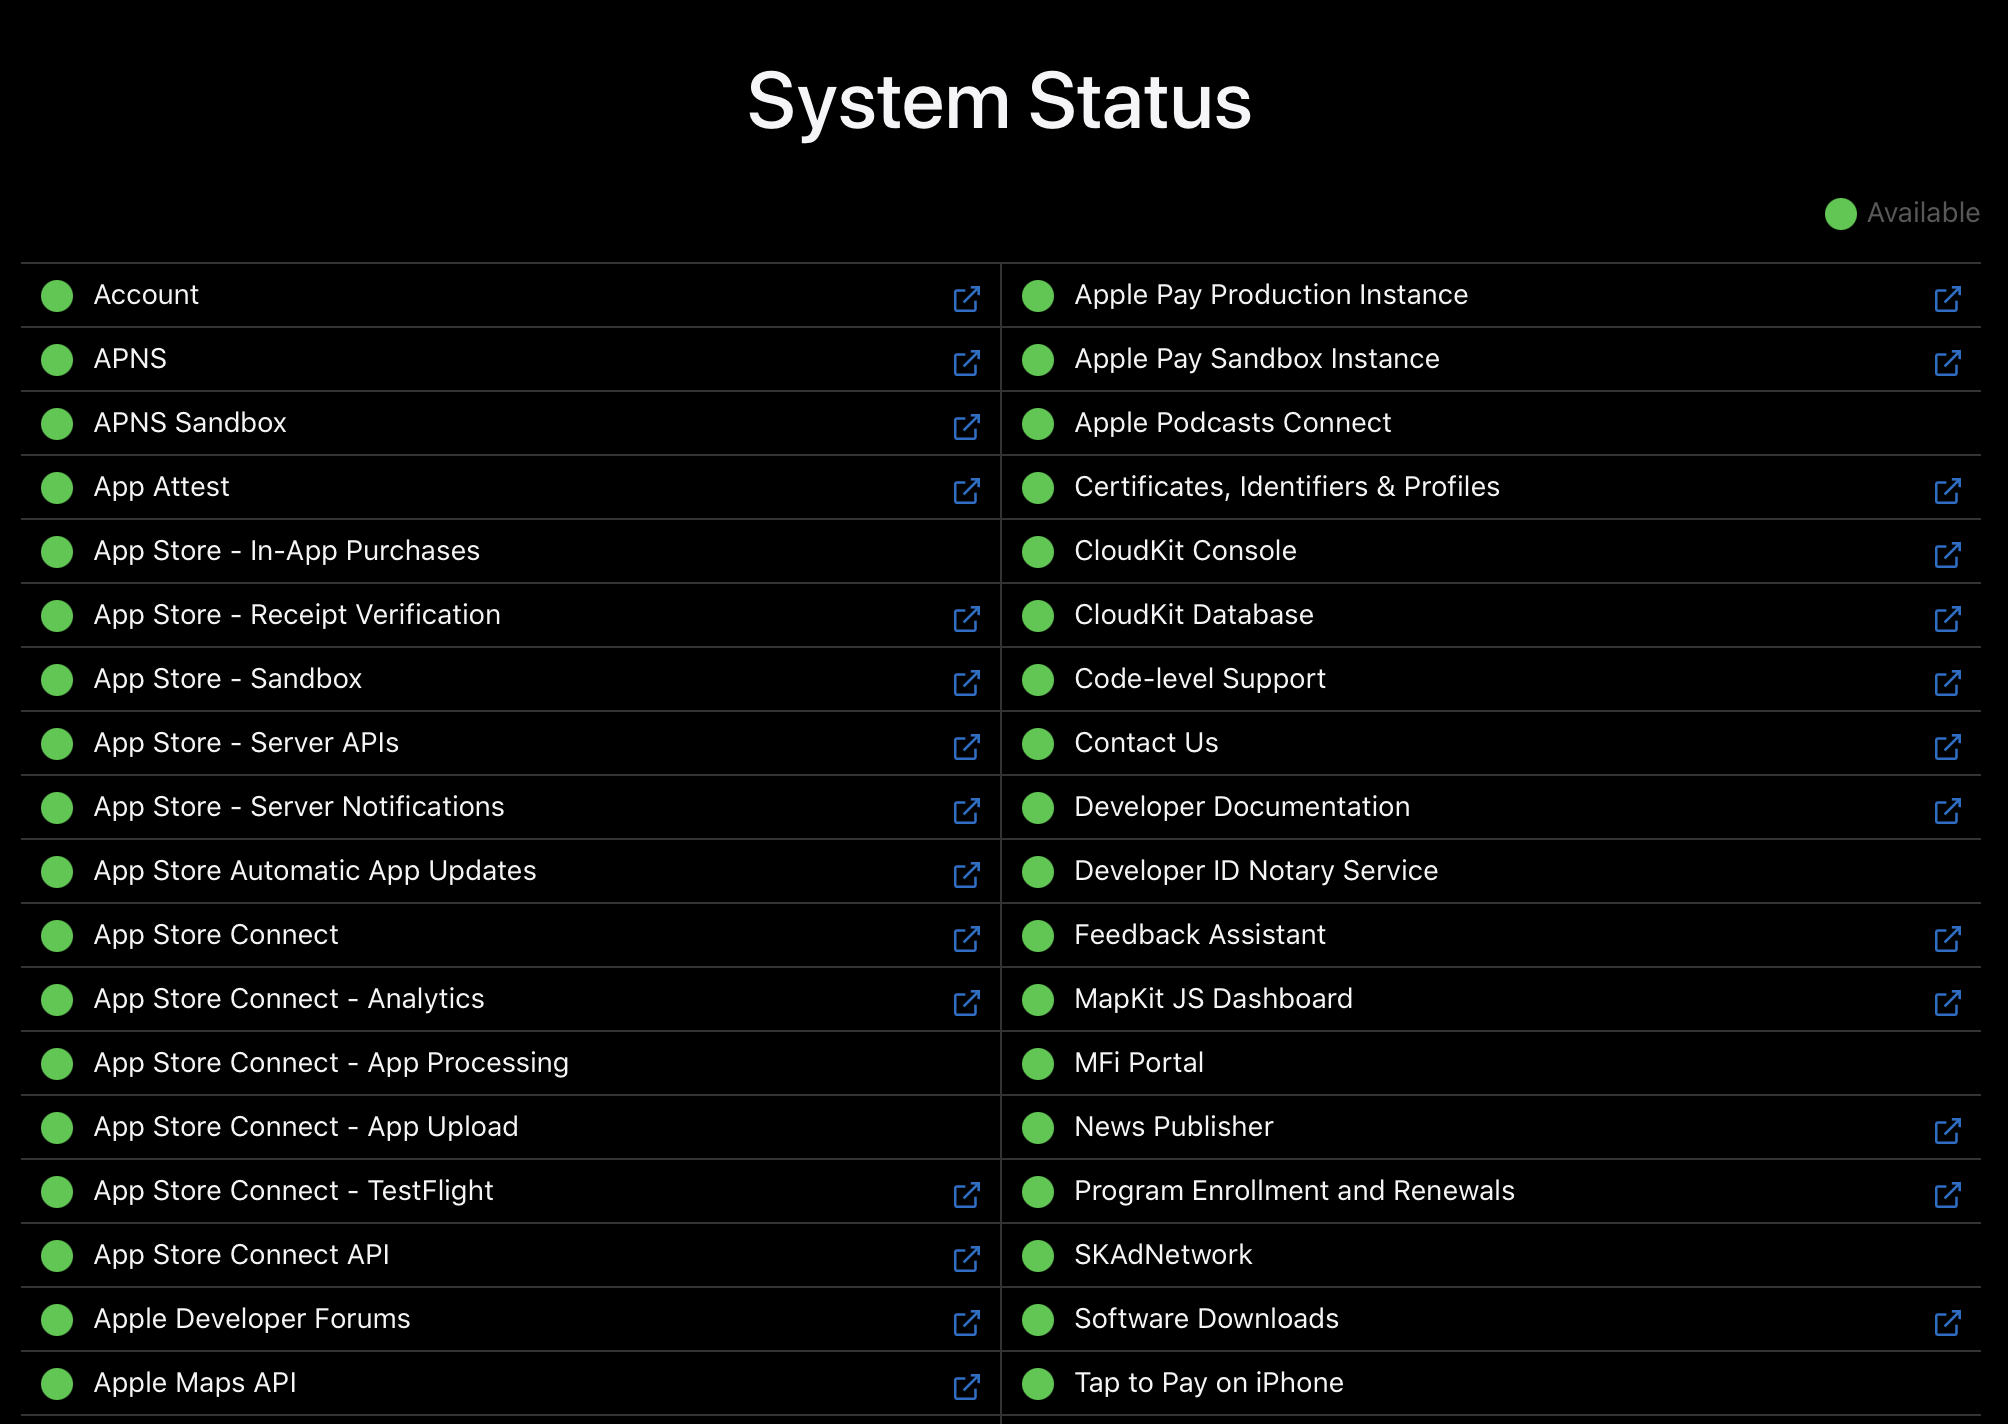Click external link for Certificates, Identifiers & Profiles
This screenshot has width=2008, height=1424.
(x=1947, y=490)
